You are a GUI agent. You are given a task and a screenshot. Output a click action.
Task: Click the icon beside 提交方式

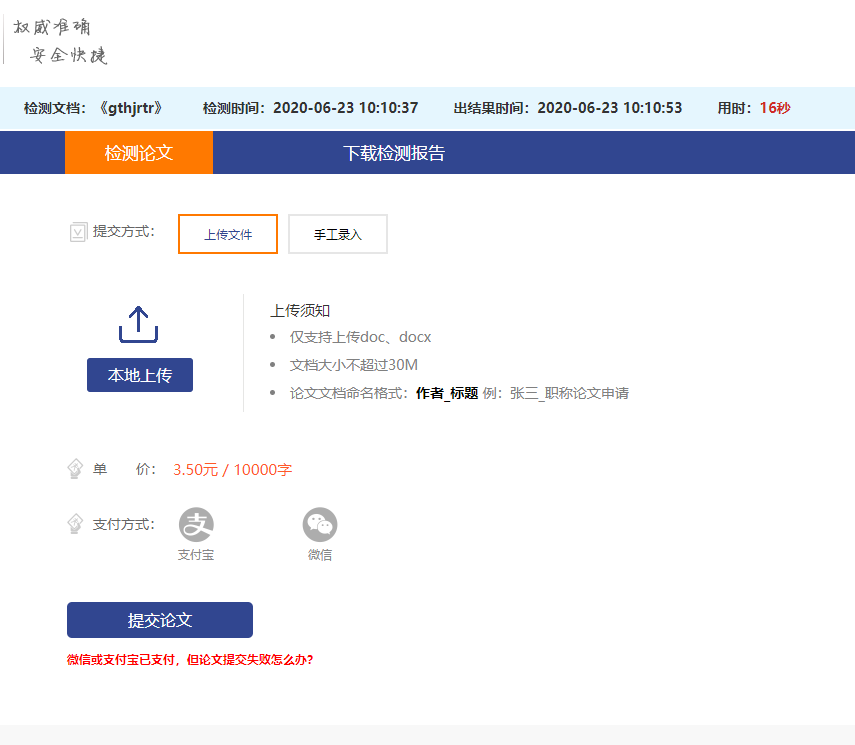click(x=78, y=232)
